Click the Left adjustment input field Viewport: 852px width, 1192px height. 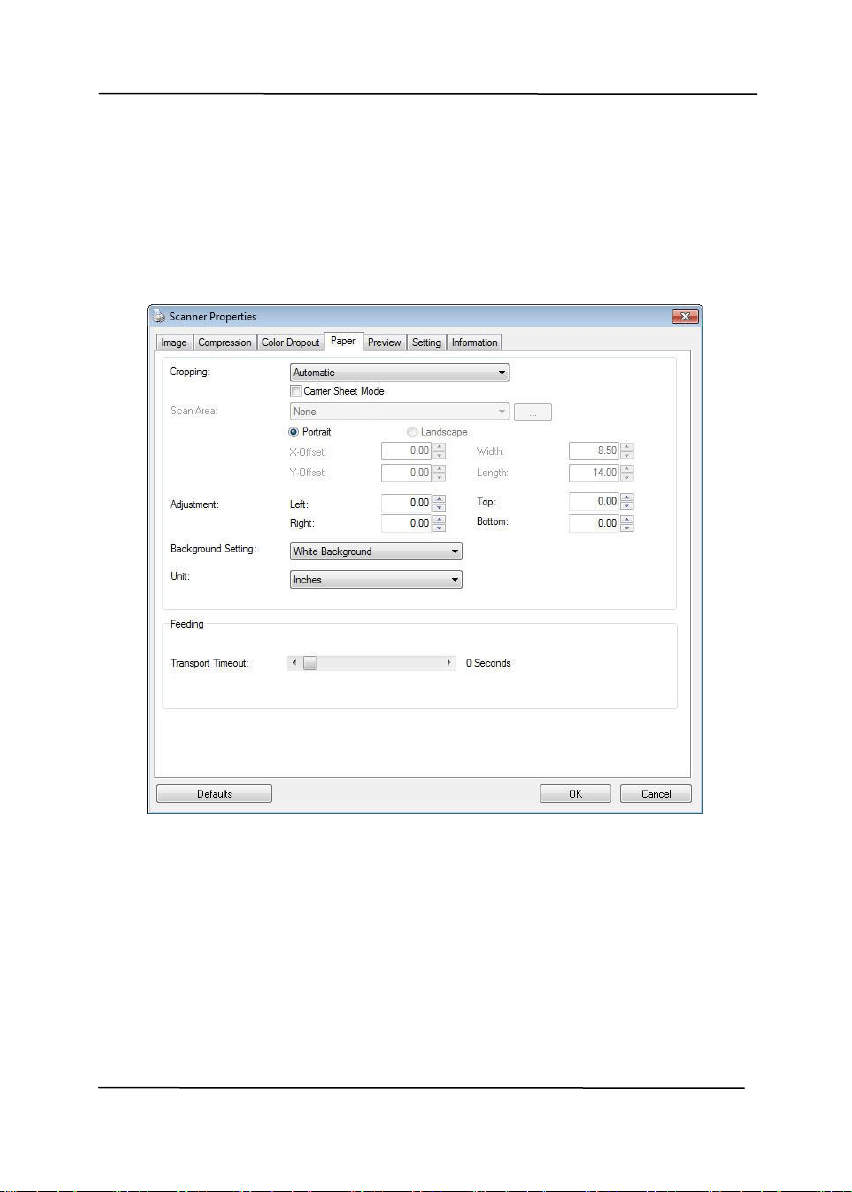point(407,502)
